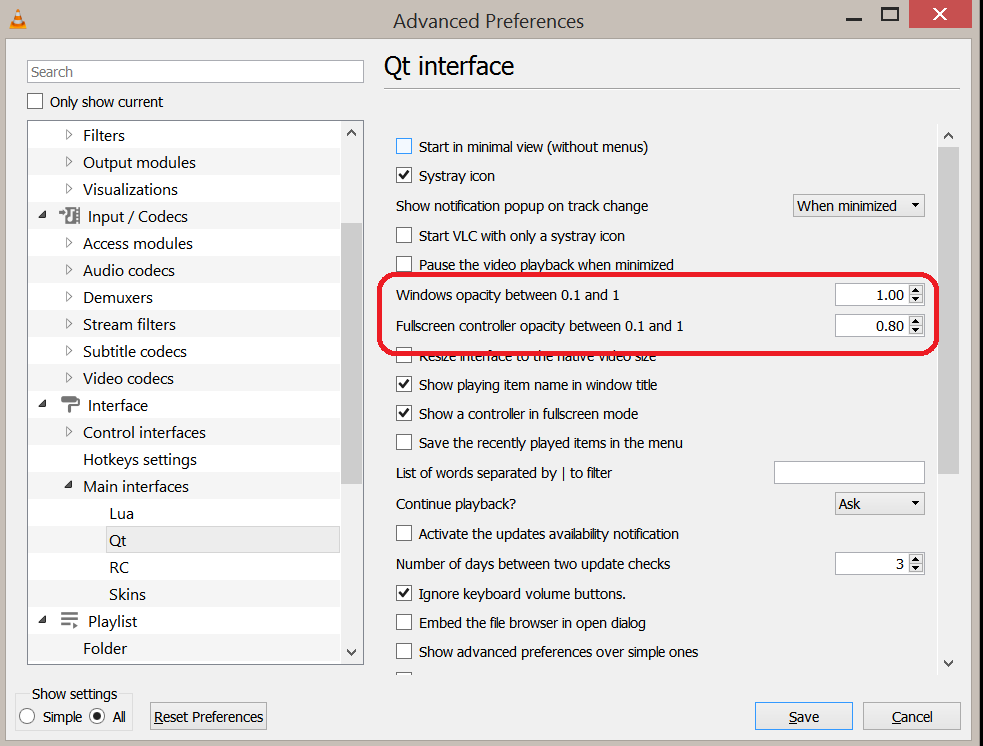Image resolution: width=983 pixels, height=746 pixels.
Task: Open the Continue playback Ask dropdown
Action: coord(880,503)
